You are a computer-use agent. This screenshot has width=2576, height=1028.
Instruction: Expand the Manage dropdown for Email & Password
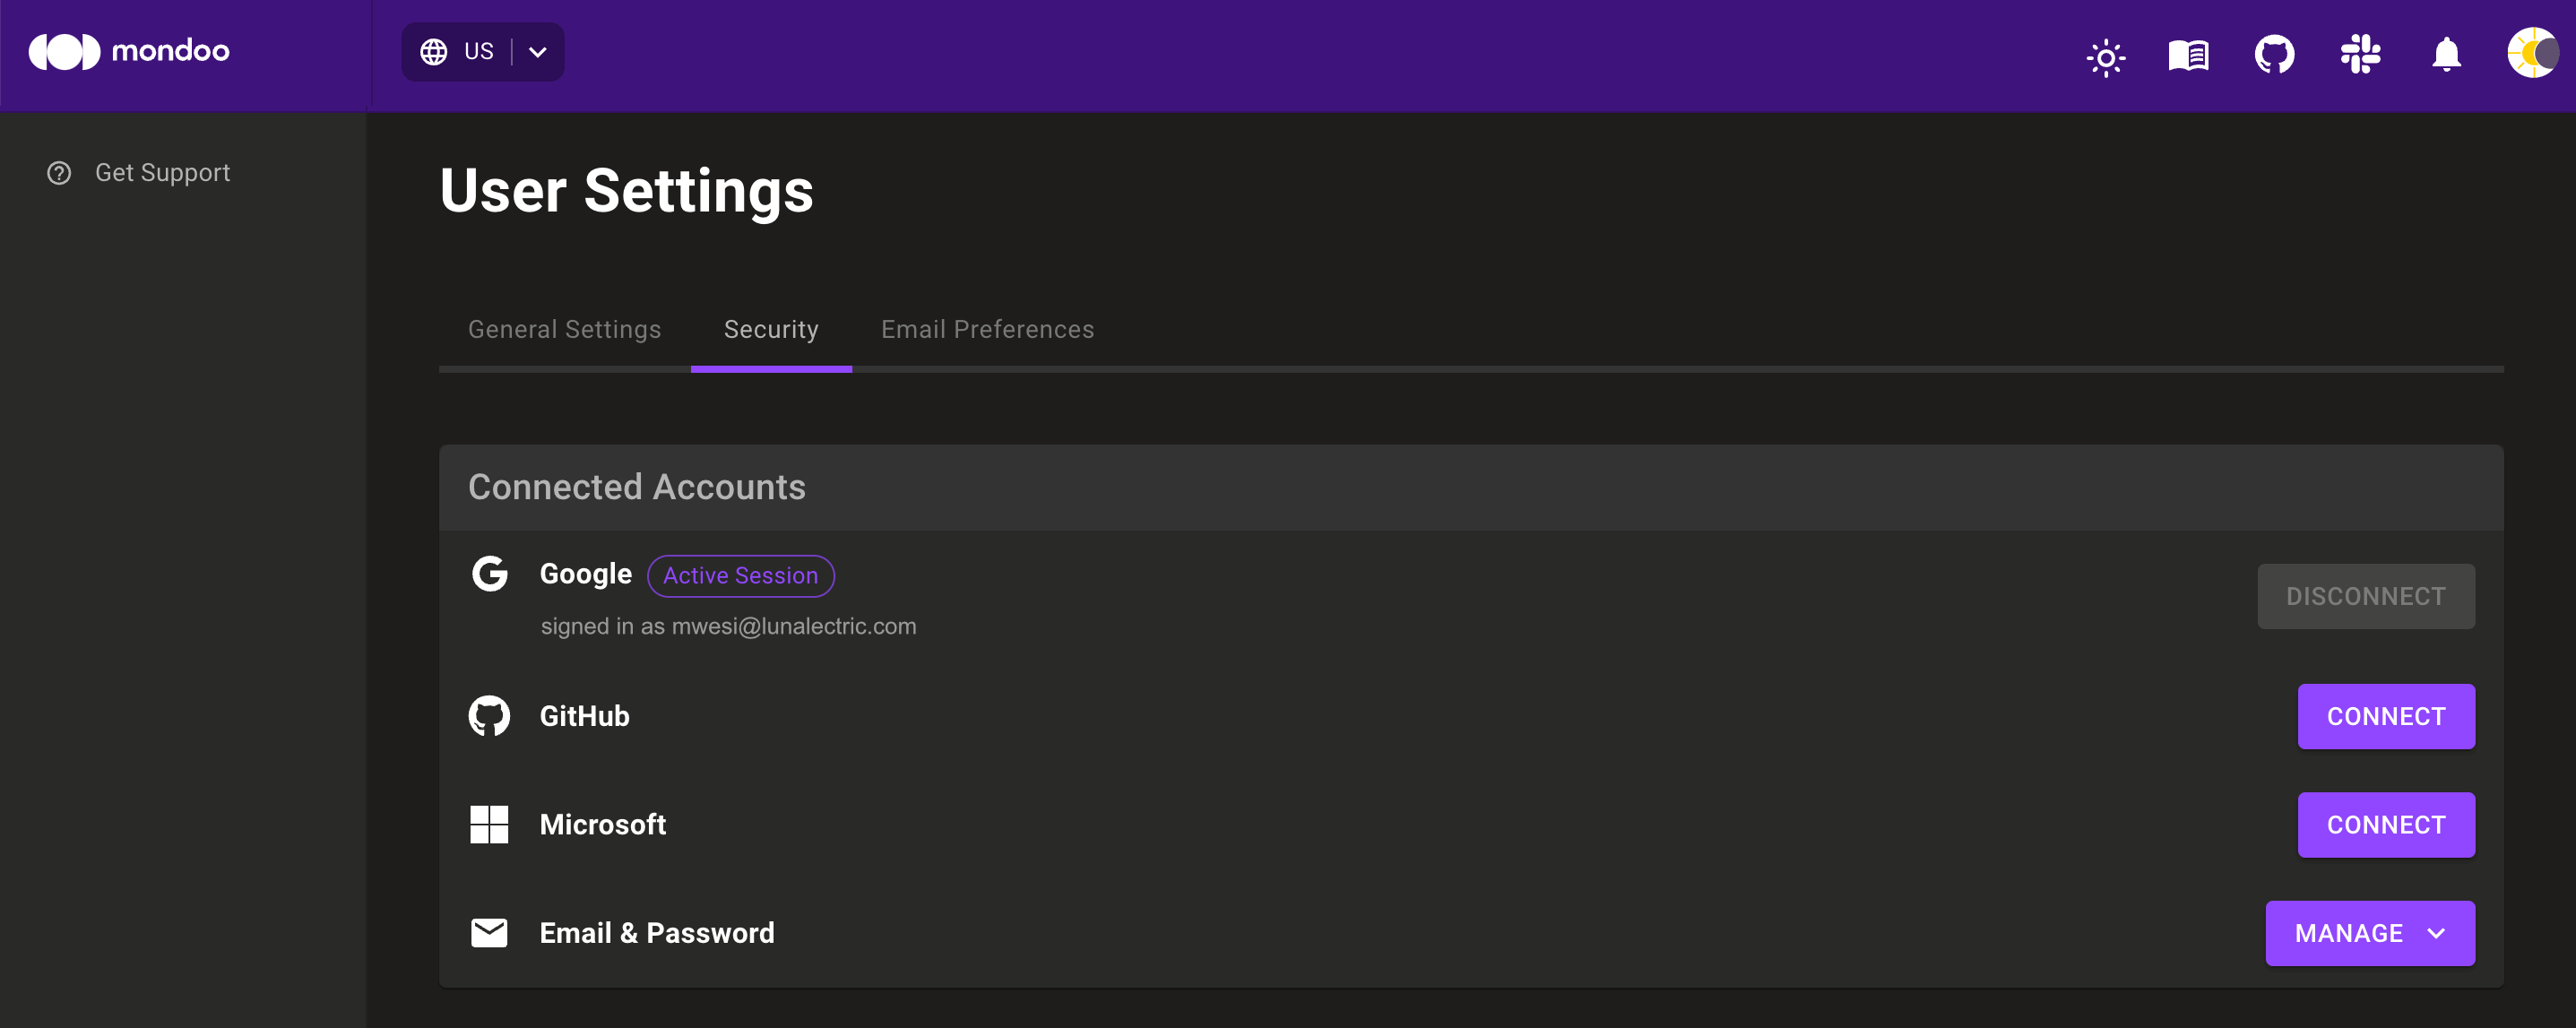pos(2369,933)
